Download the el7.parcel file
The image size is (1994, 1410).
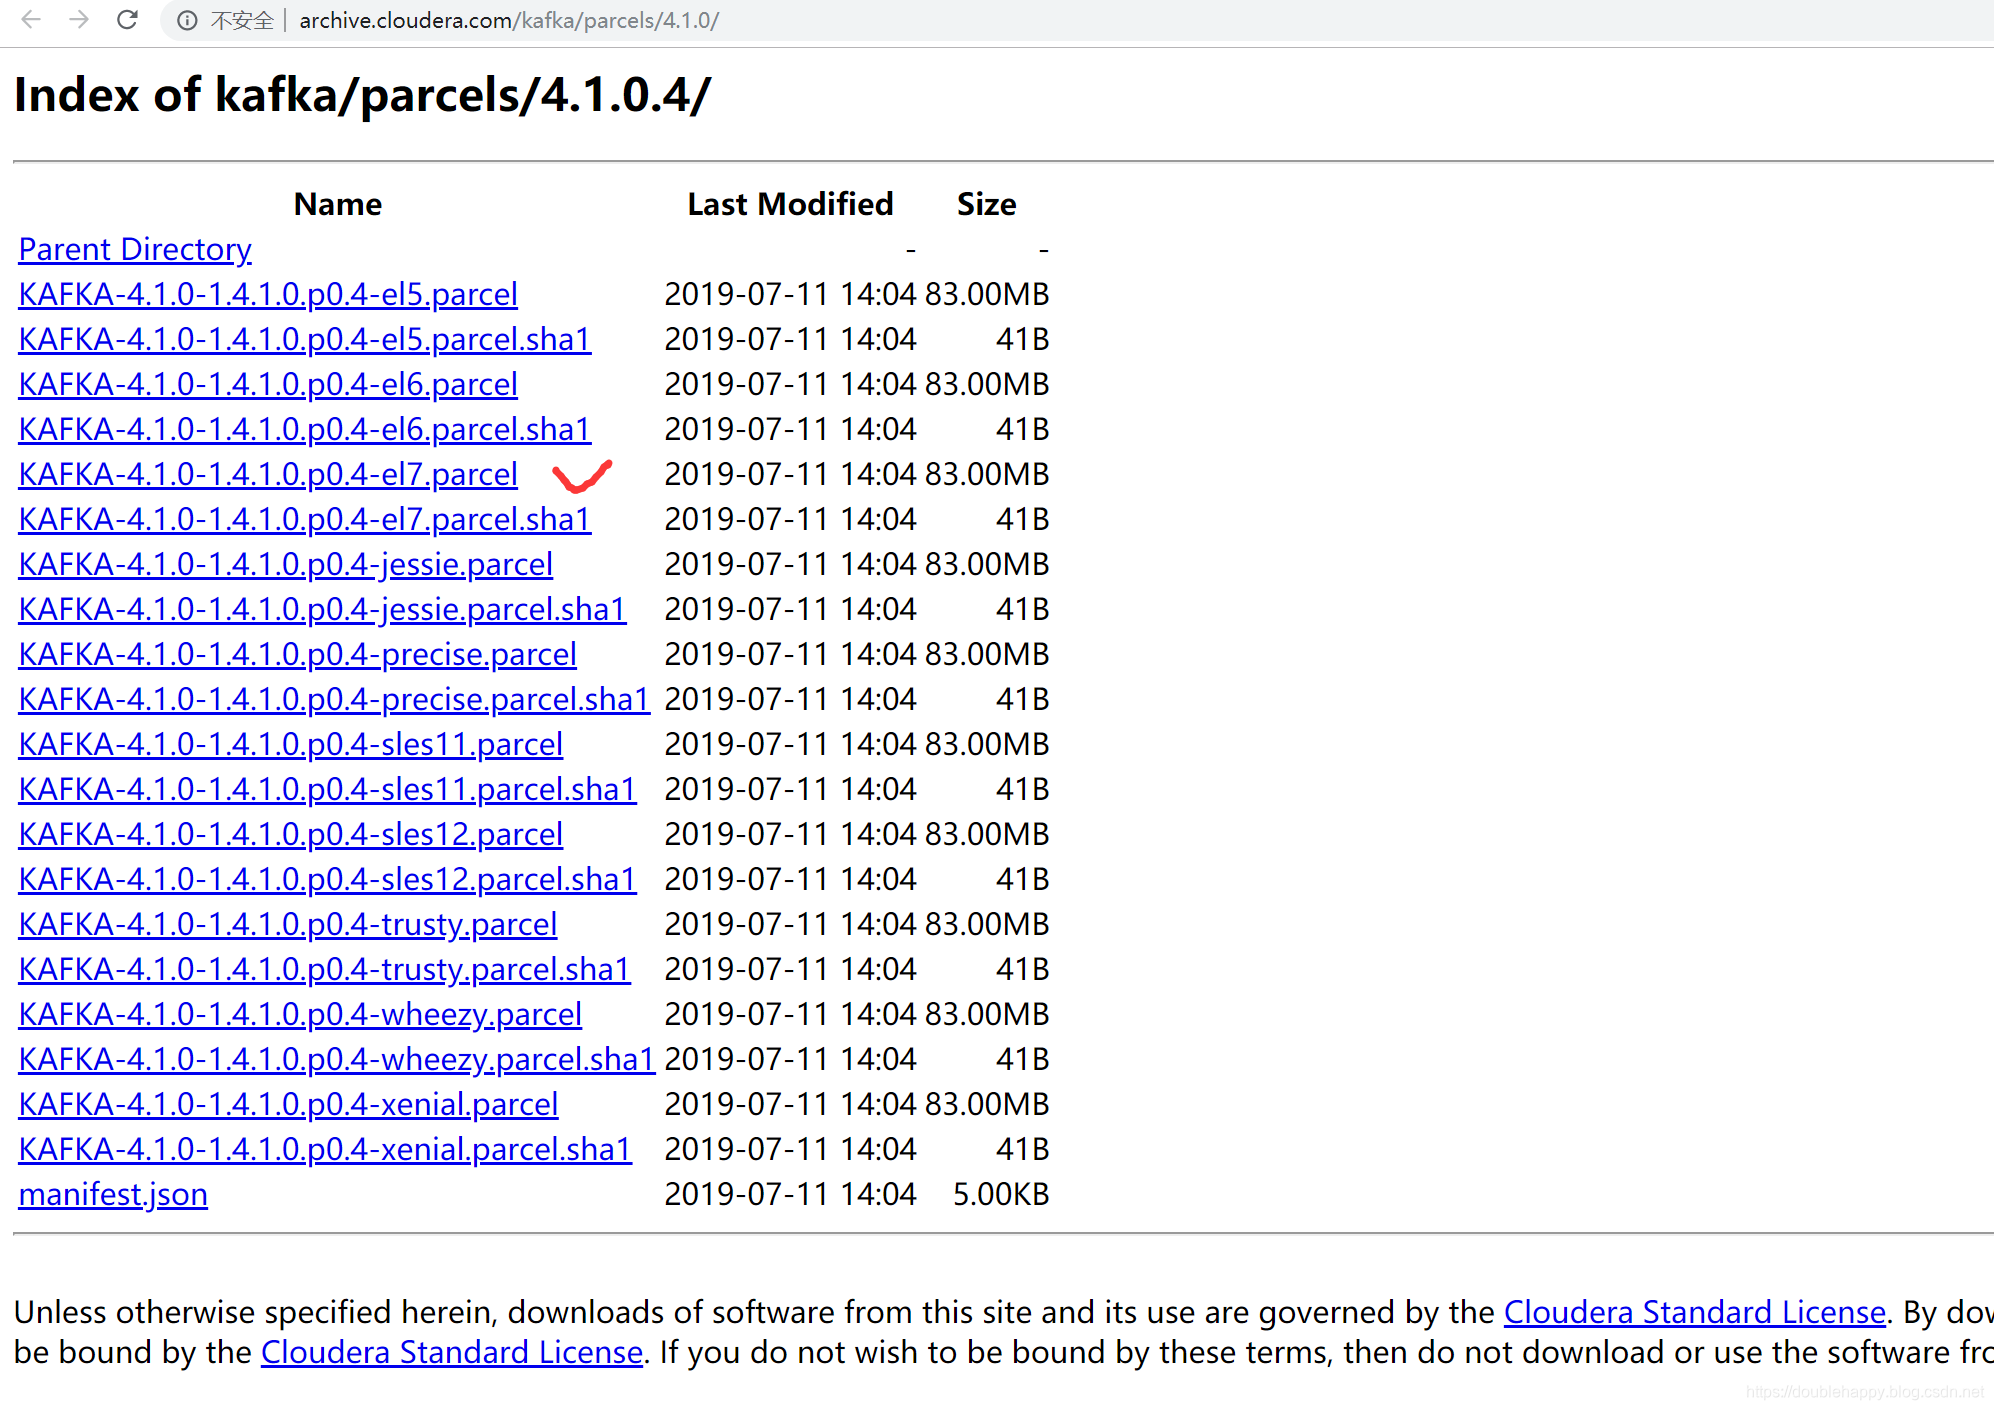(x=267, y=474)
